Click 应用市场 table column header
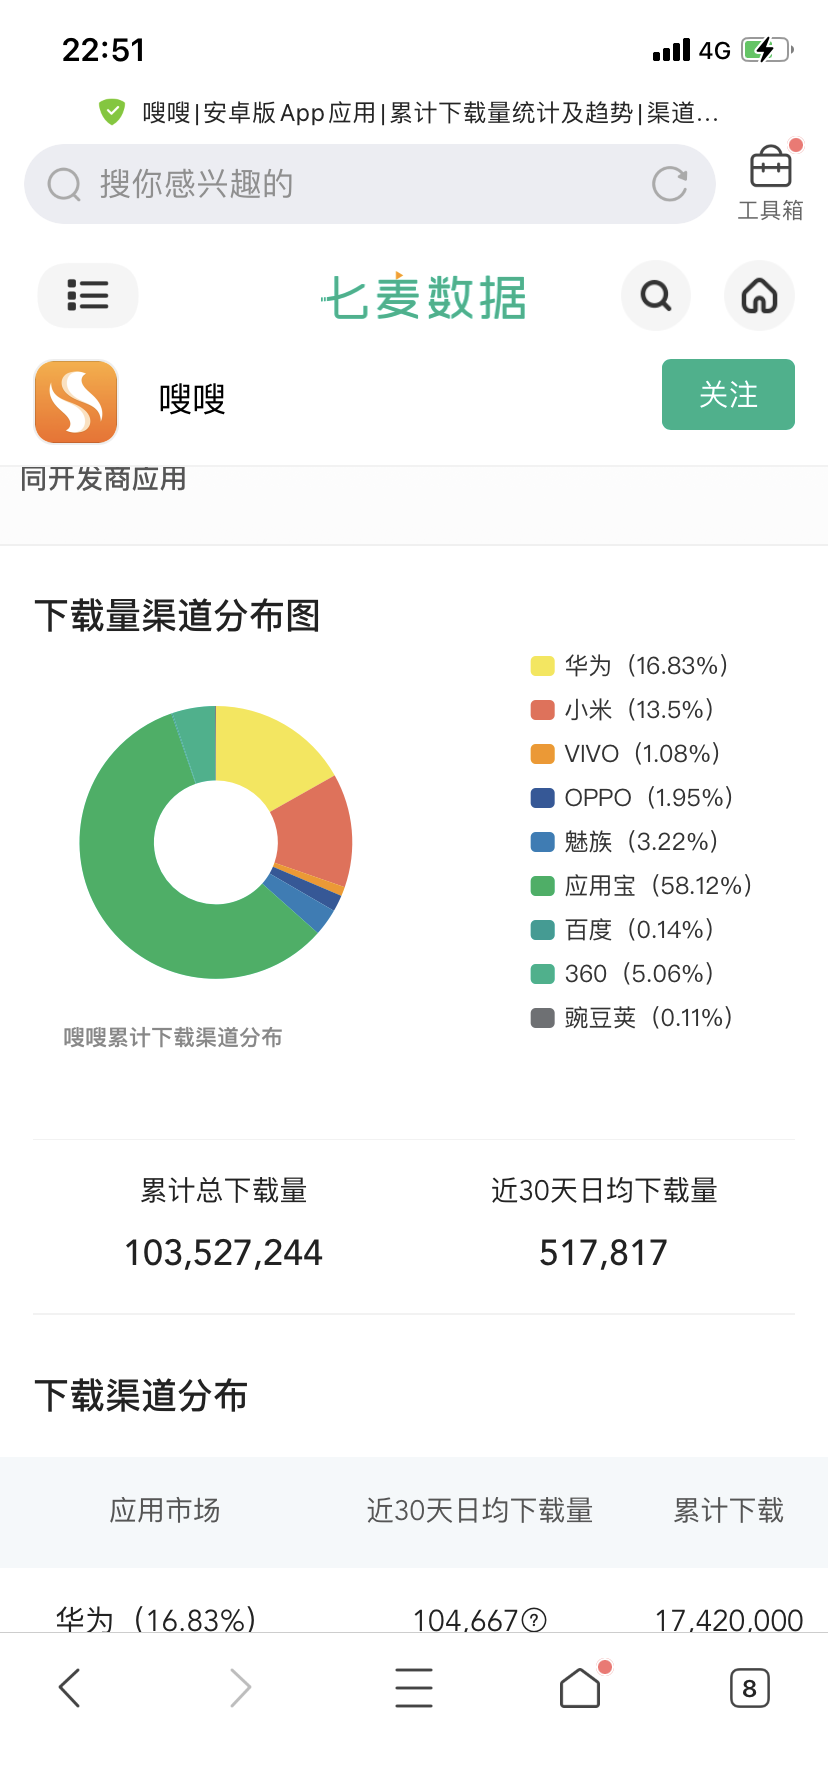Viewport: 828px width, 1792px height. [x=165, y=1510]
